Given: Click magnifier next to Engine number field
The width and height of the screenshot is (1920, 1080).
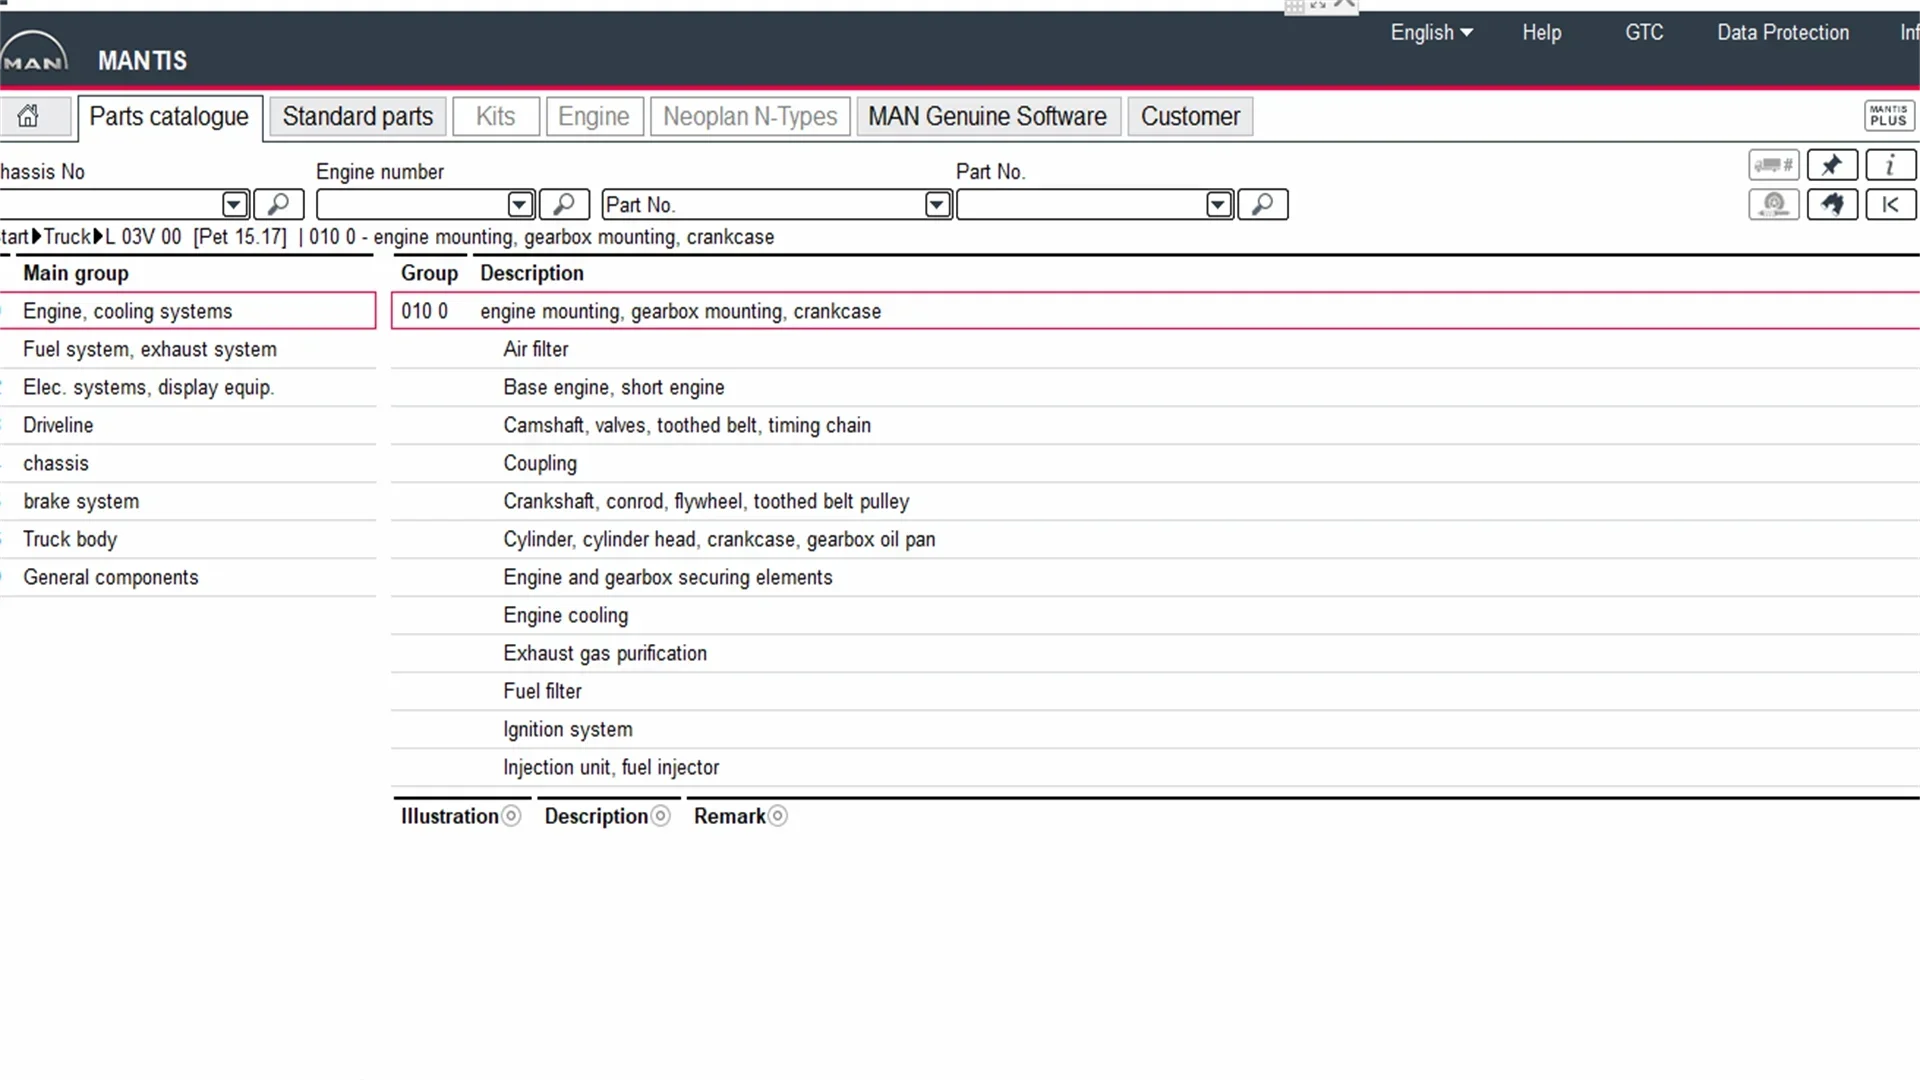Looking at the screenshot, I should [564, 205].
